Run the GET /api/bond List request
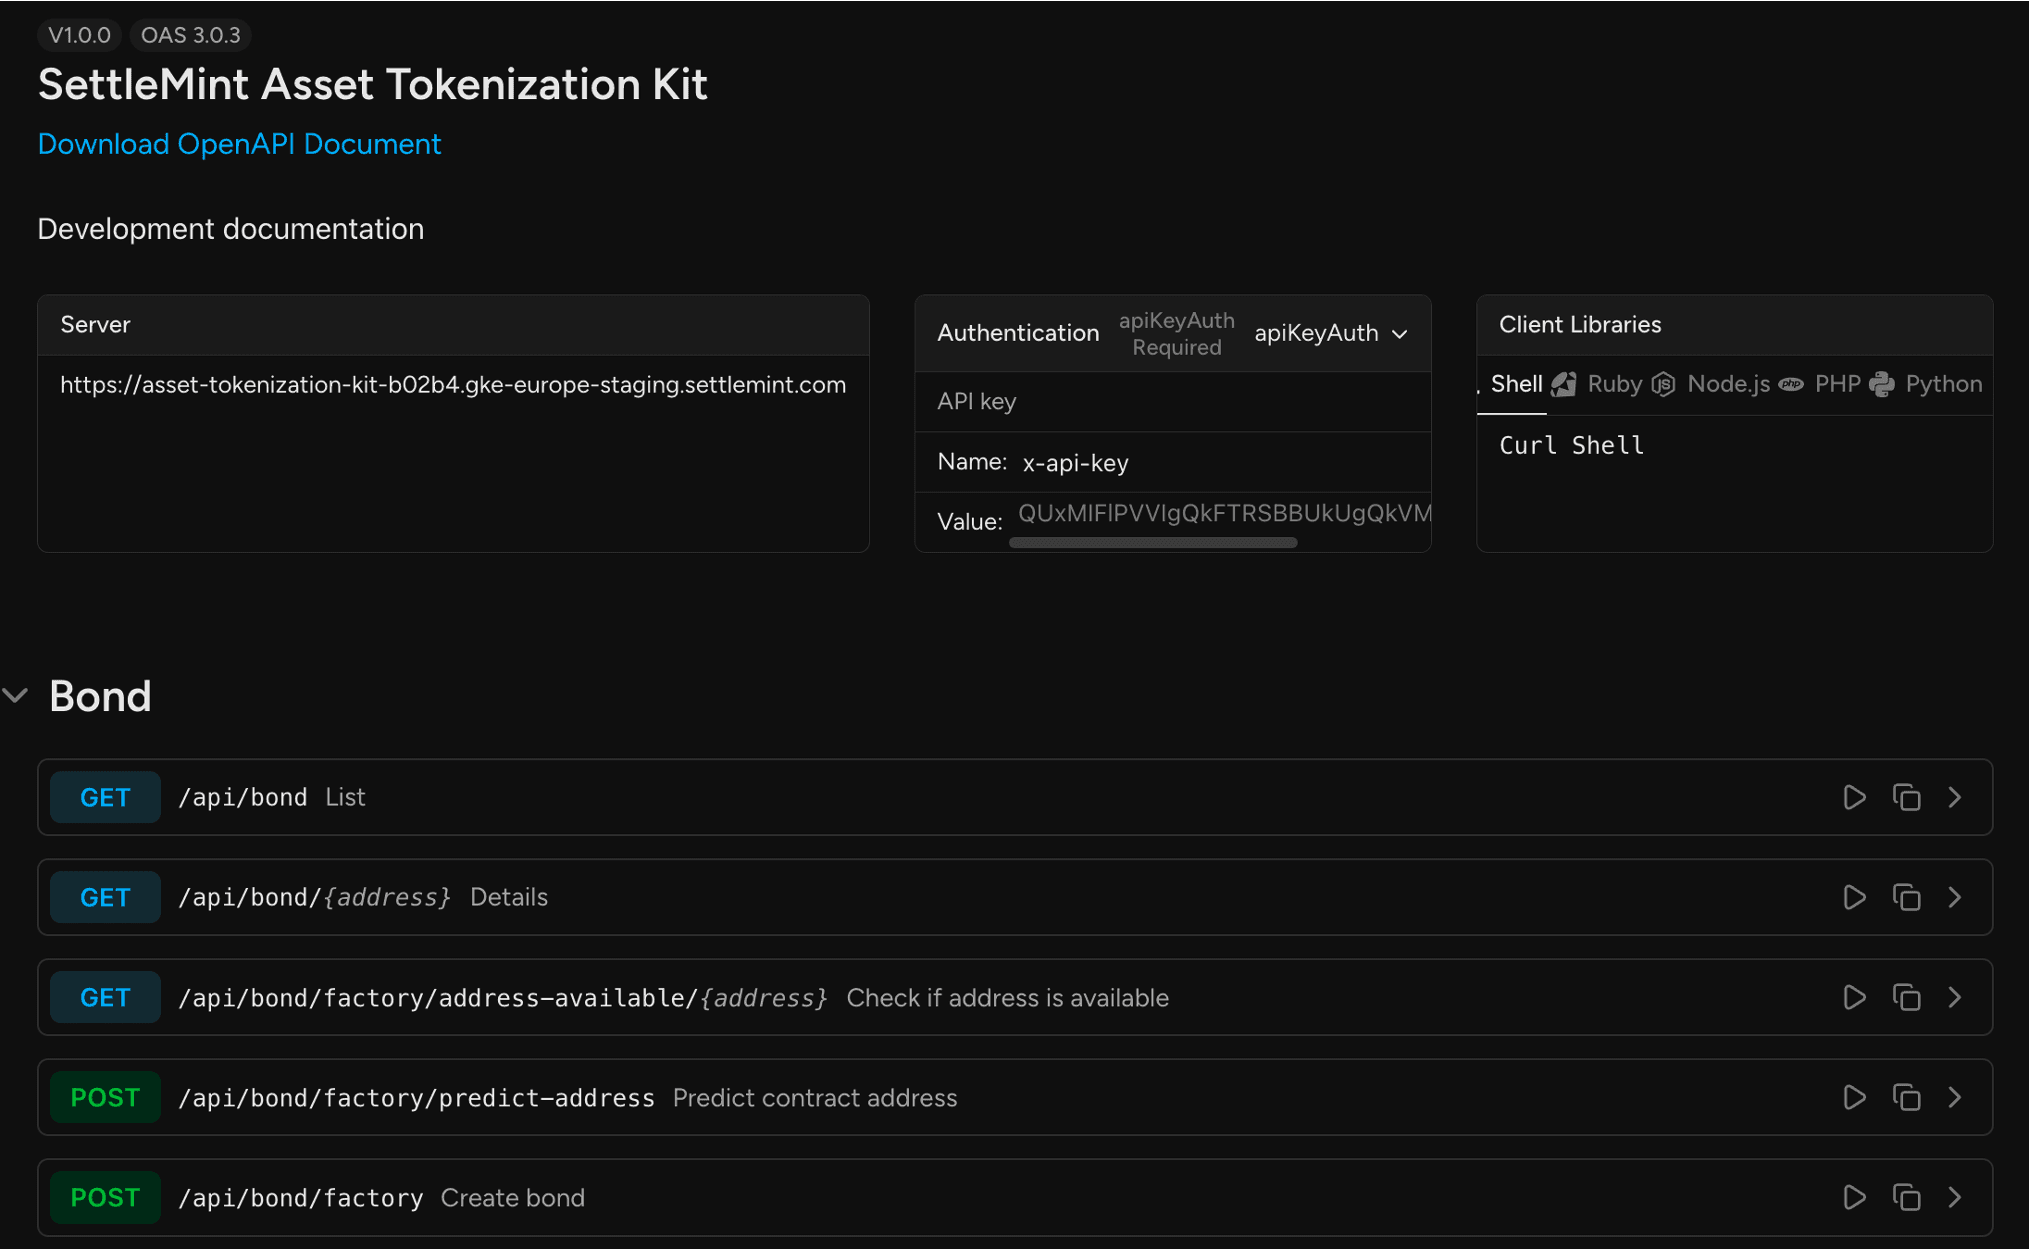Screen dimensions: 2030x1250 (1854, 797)
